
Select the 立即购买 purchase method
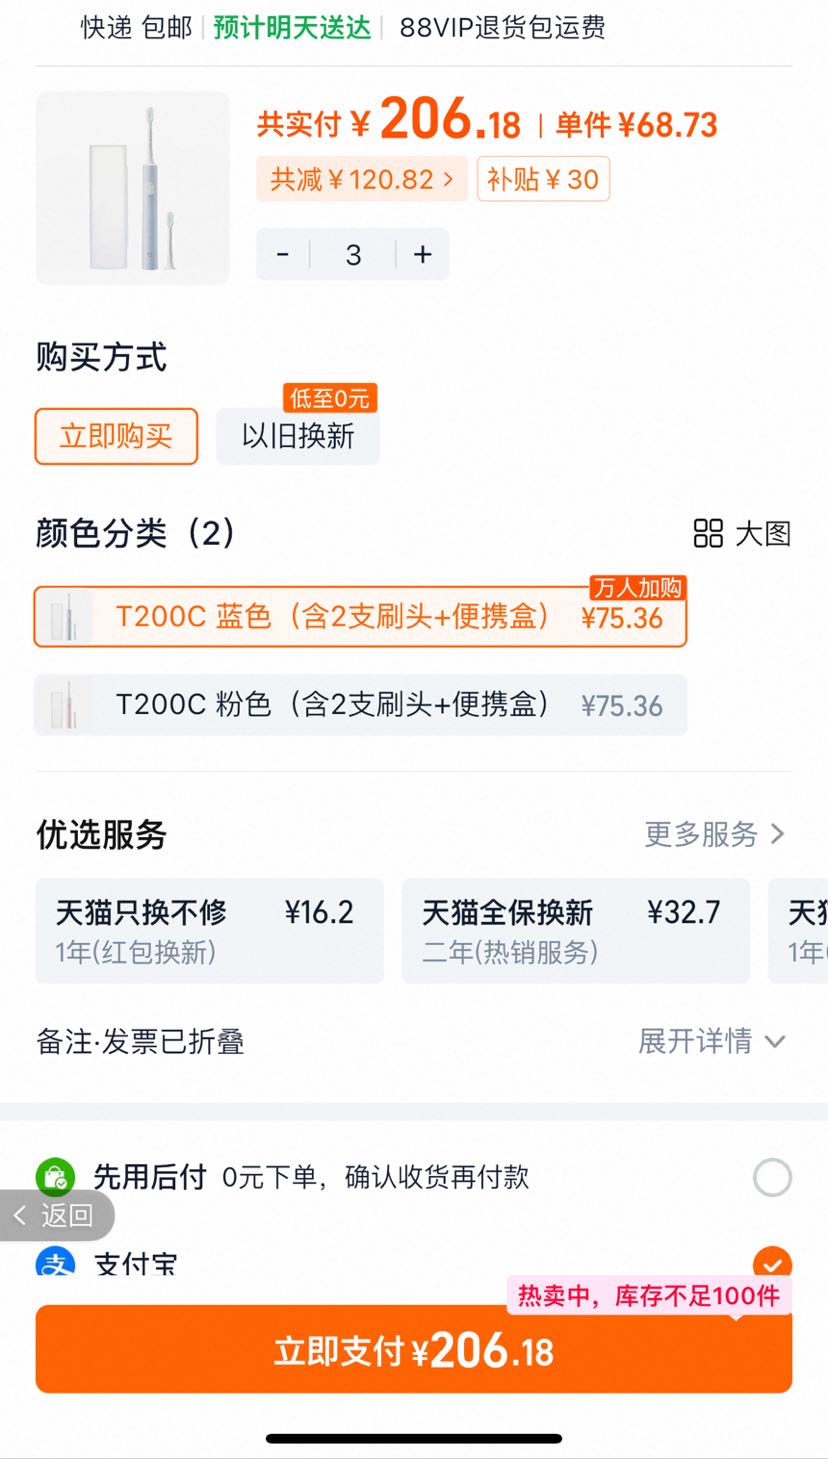(x=116, y=436)
